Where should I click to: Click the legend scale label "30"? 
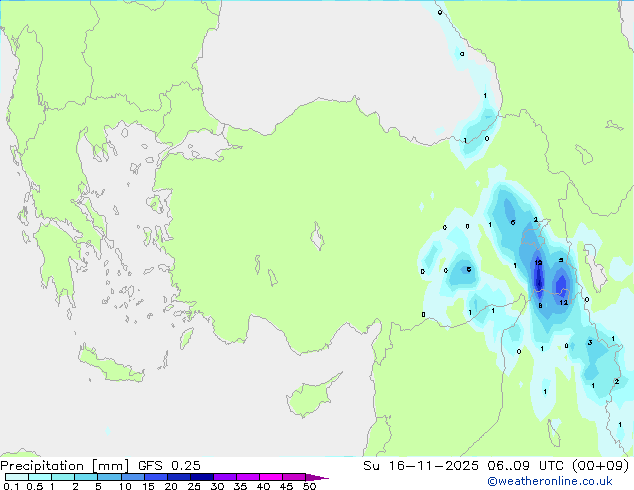tap(217, 486)
